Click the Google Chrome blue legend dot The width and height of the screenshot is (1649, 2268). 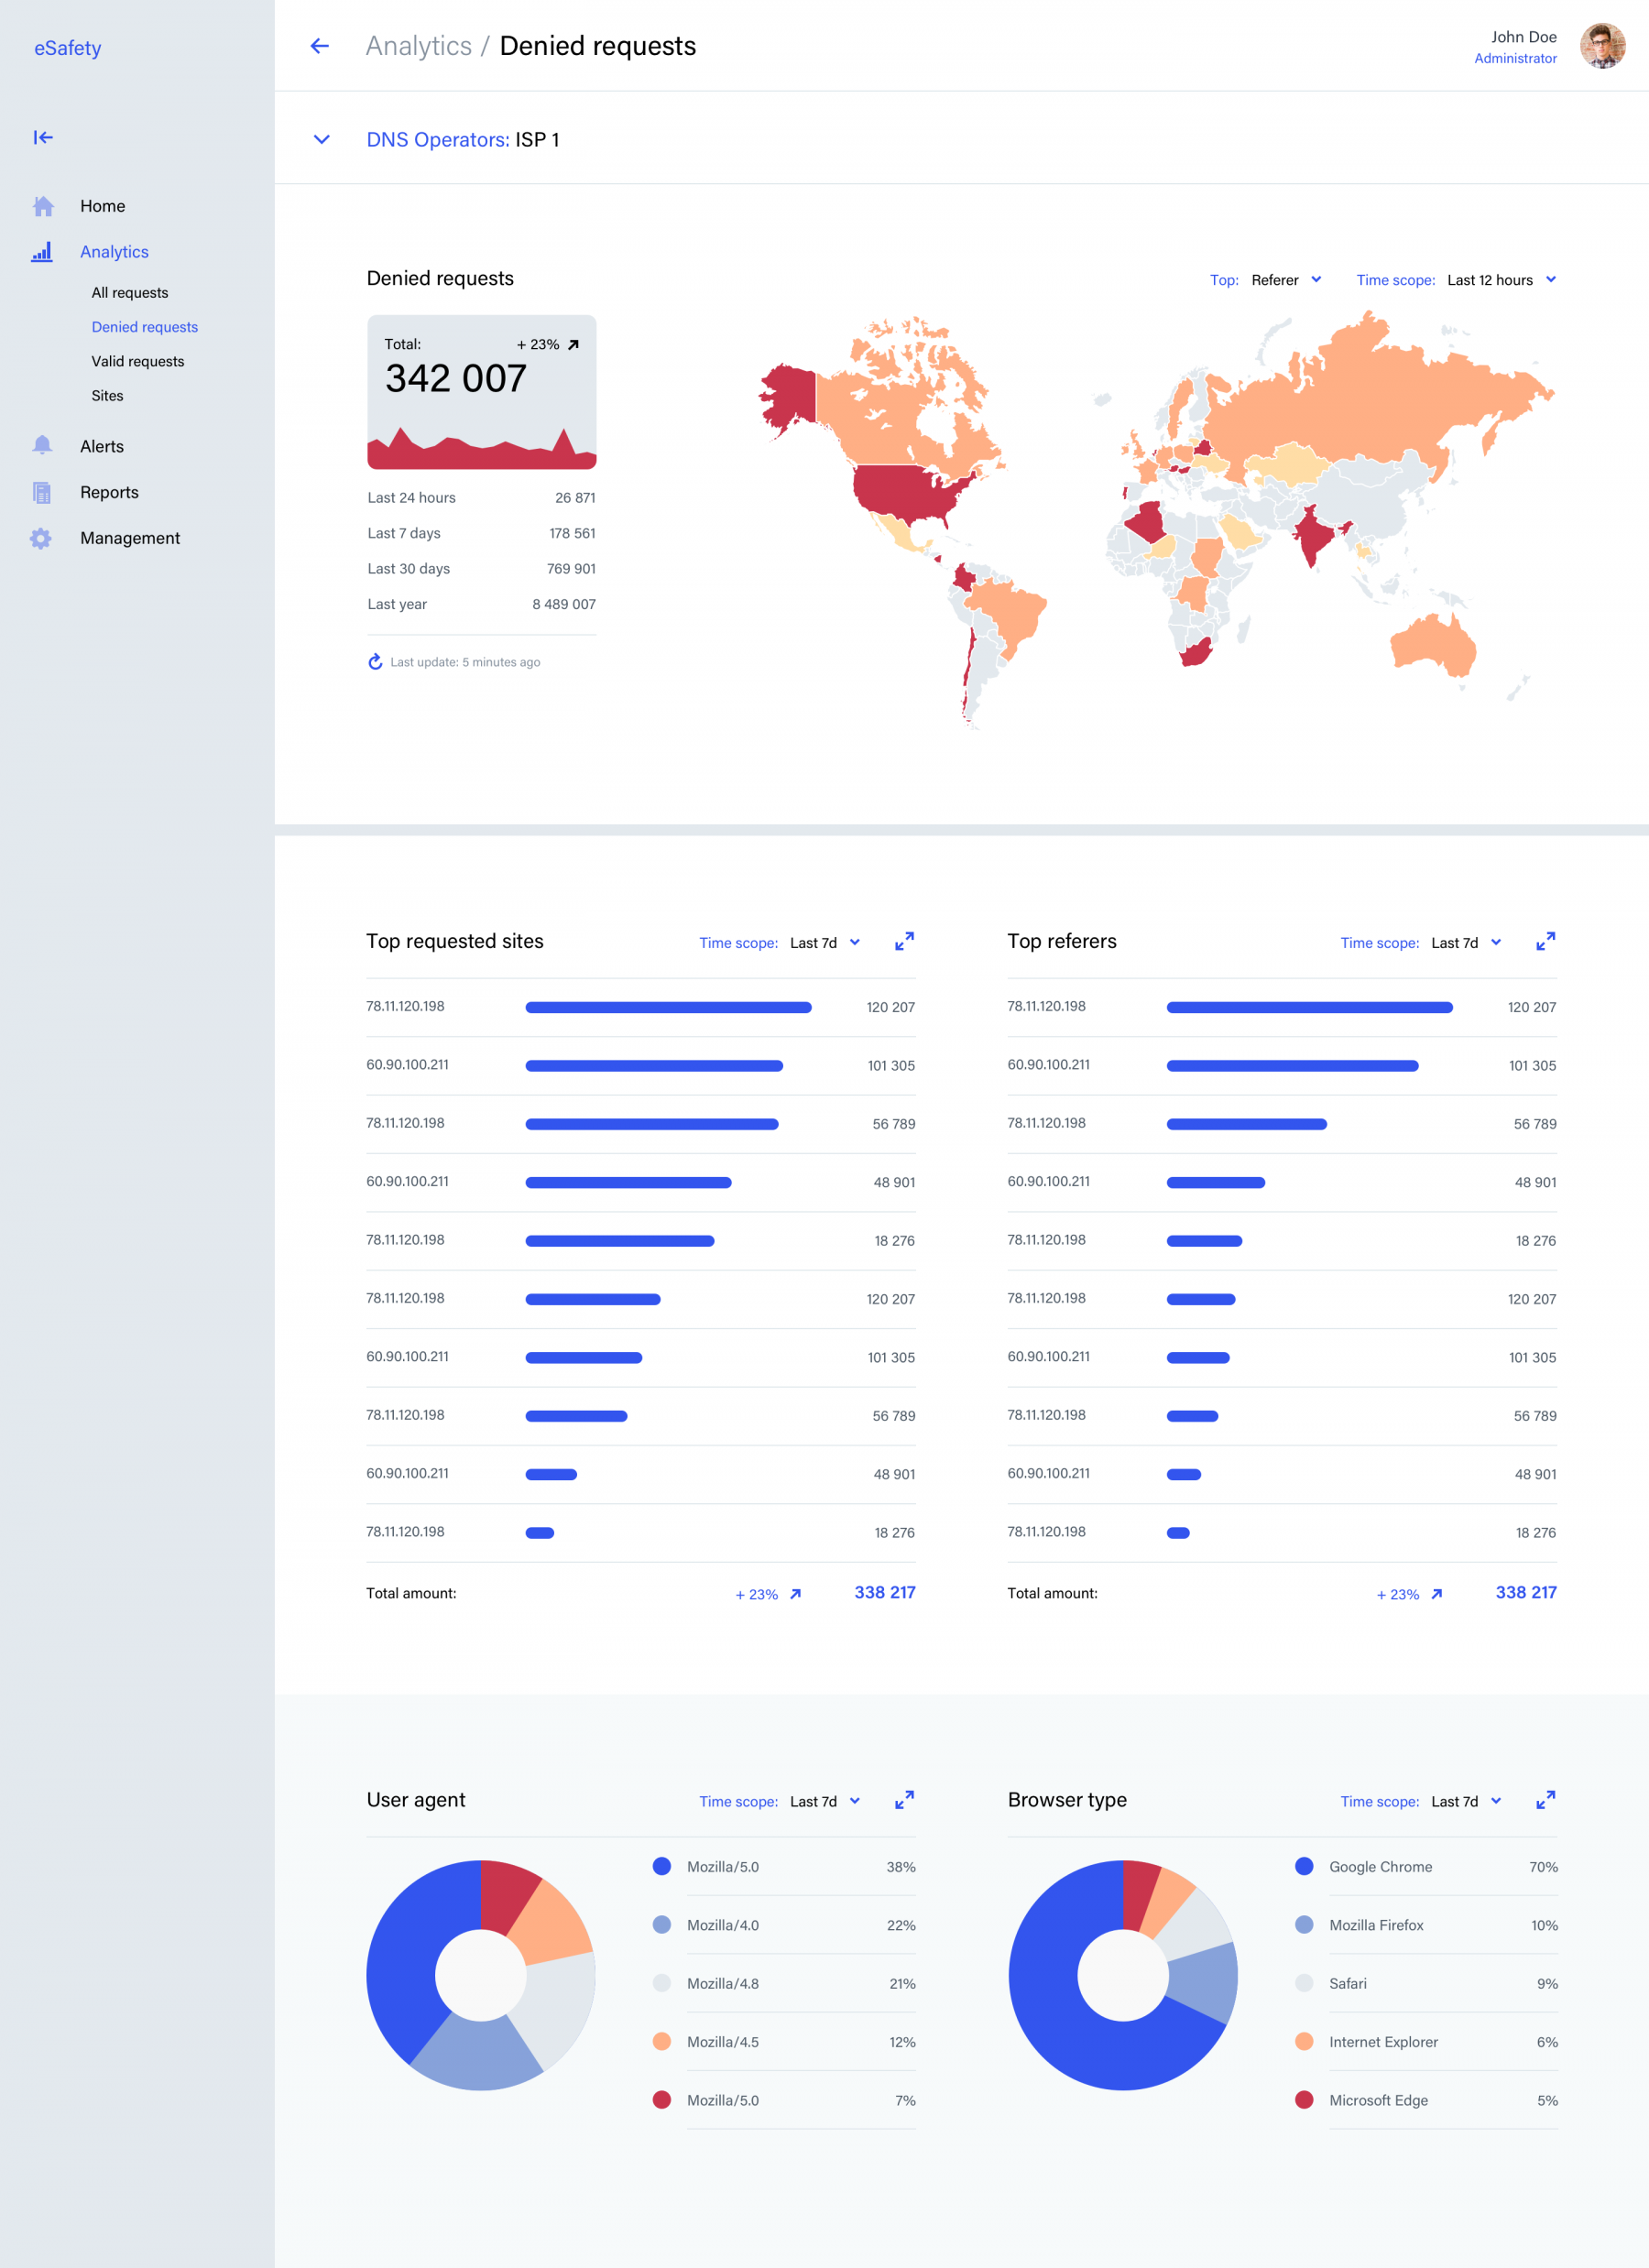pyautogui.click(x=1303, y=1866)
